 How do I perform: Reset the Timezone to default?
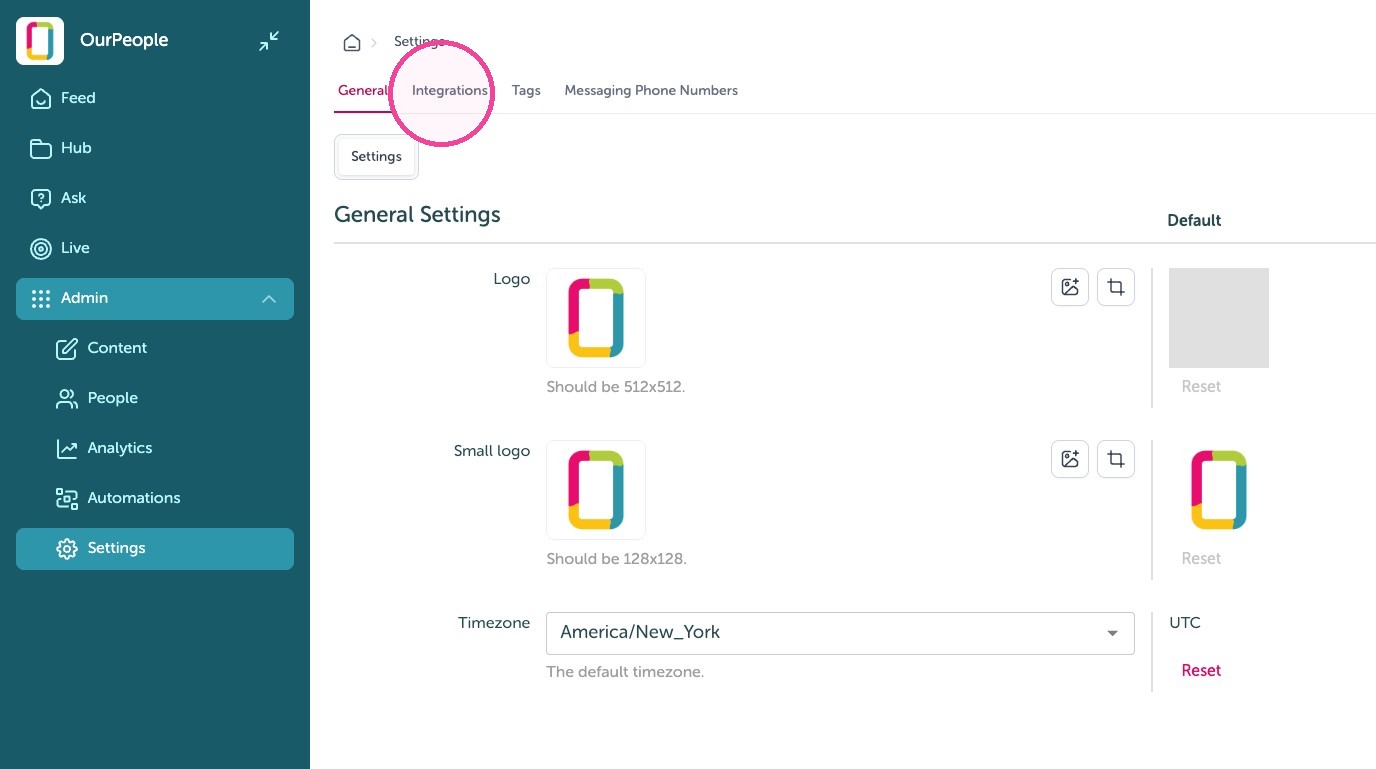pyautogui.click(x=1201, y=671)
